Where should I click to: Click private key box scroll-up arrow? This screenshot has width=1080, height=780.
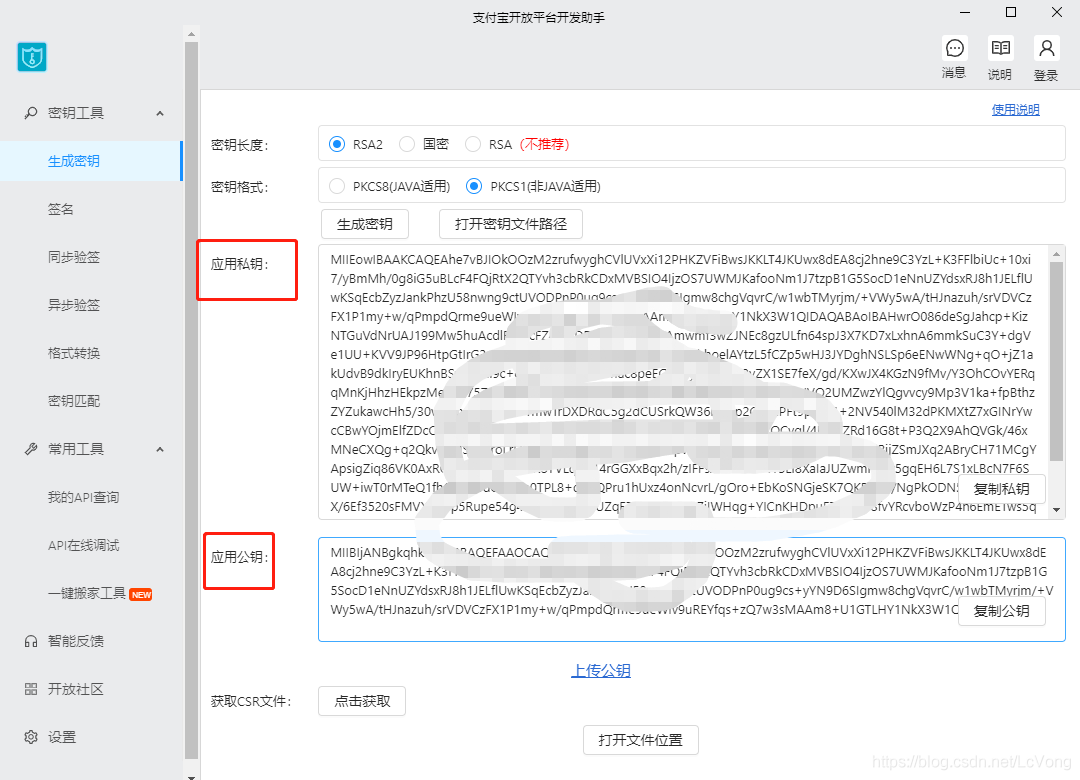click(x=1057, y=254)
